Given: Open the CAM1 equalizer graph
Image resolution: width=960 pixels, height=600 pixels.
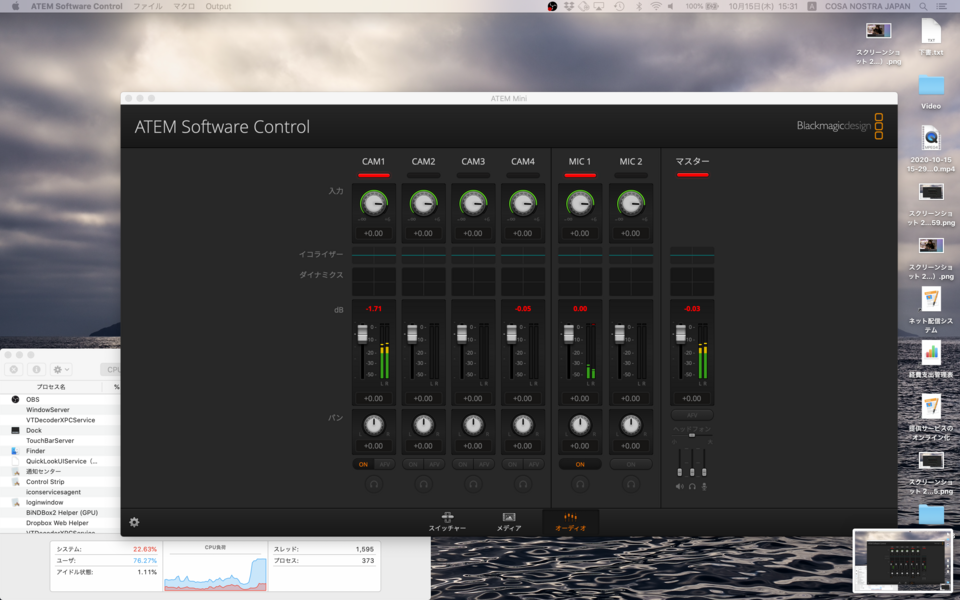Looking at the screenshot, I should 374,254.
